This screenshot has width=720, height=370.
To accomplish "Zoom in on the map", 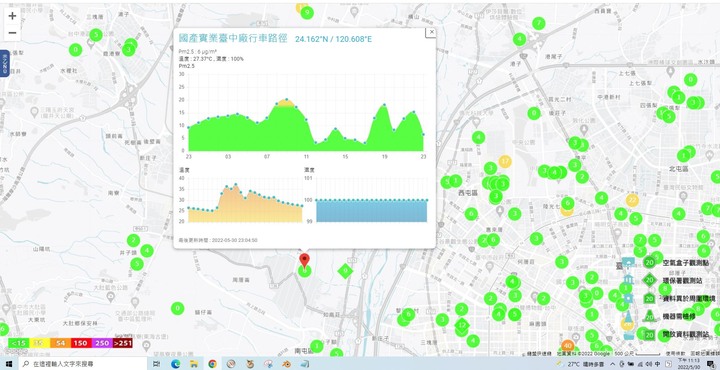I will [12, 16].
